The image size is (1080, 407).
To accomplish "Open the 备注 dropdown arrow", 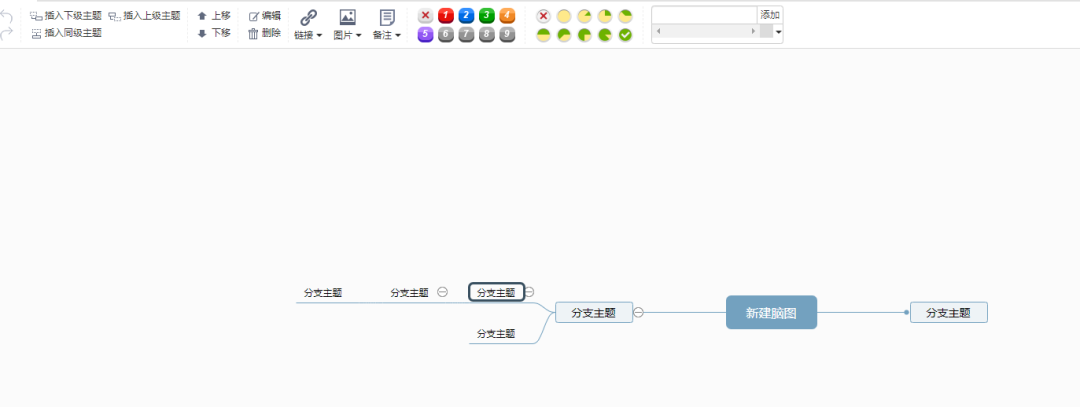I will (x=398, y=36).
